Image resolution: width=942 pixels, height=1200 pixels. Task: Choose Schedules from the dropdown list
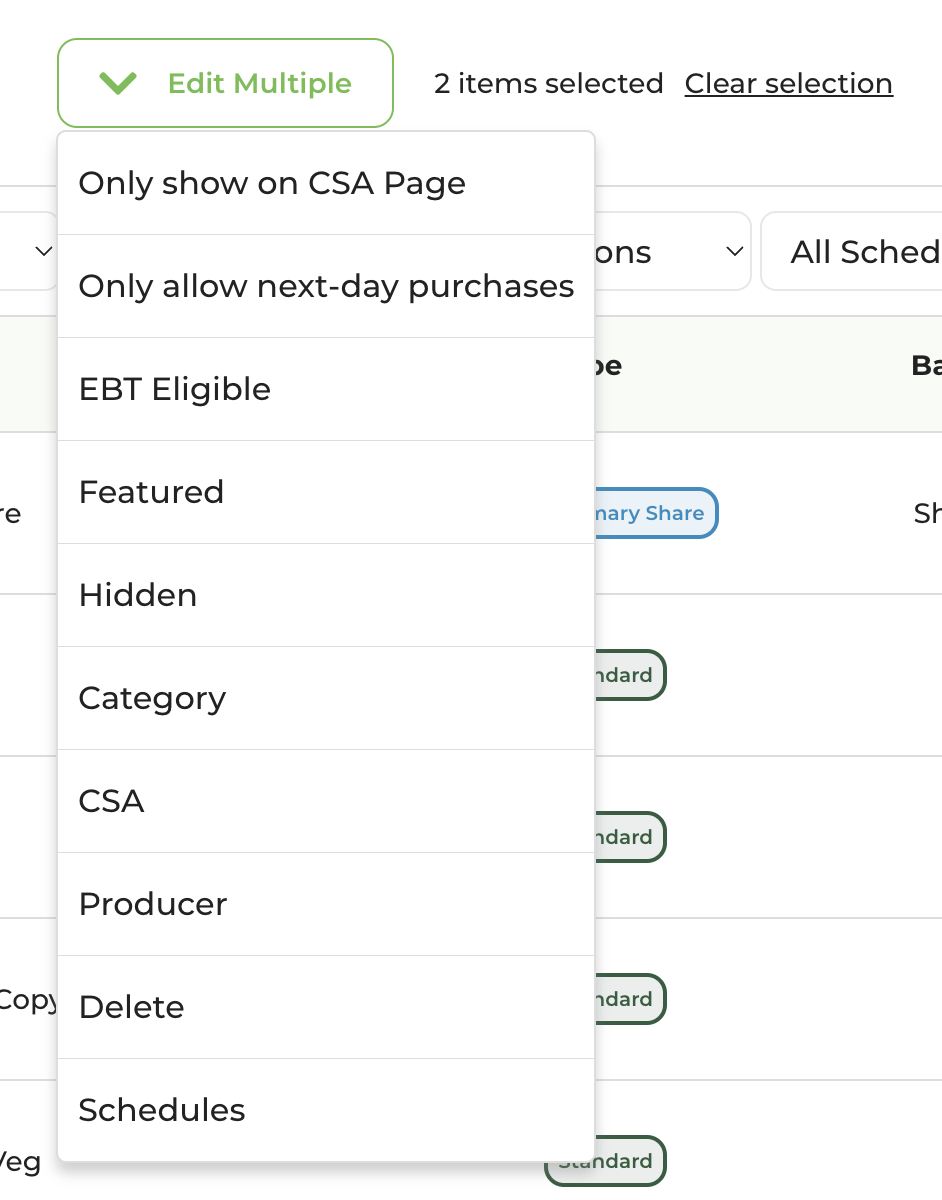[326, 1110]
